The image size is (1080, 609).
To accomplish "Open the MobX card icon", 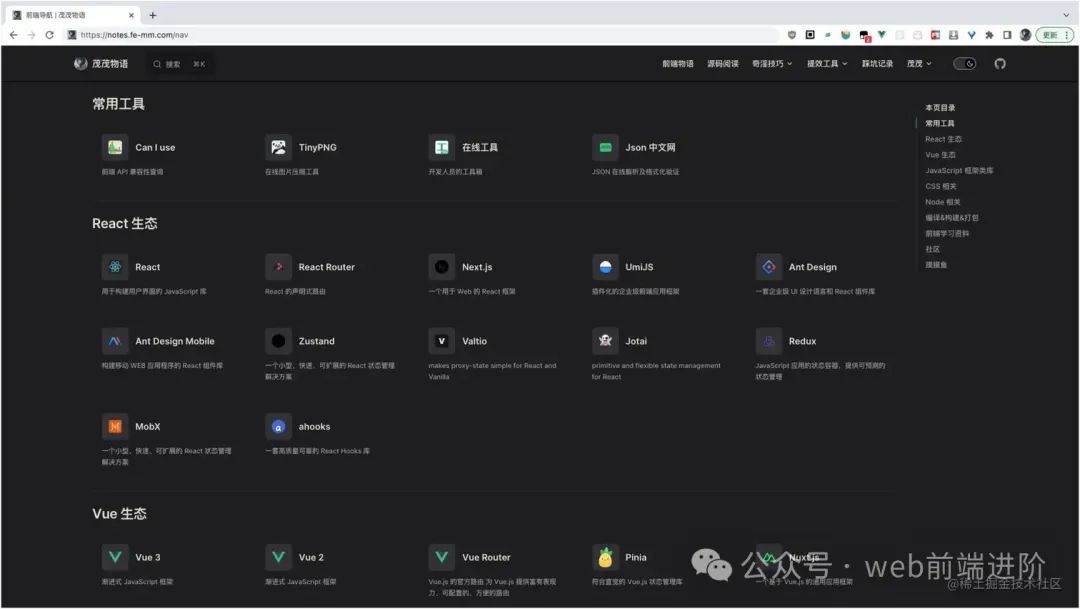I will [x=115, y=426].
